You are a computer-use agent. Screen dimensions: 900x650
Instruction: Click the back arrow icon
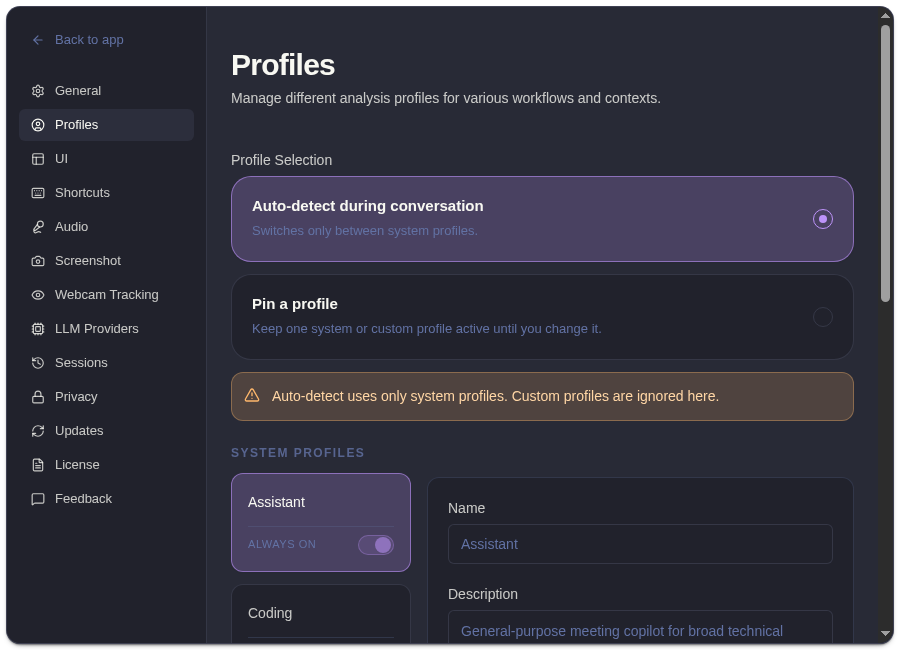pos(38,40)
